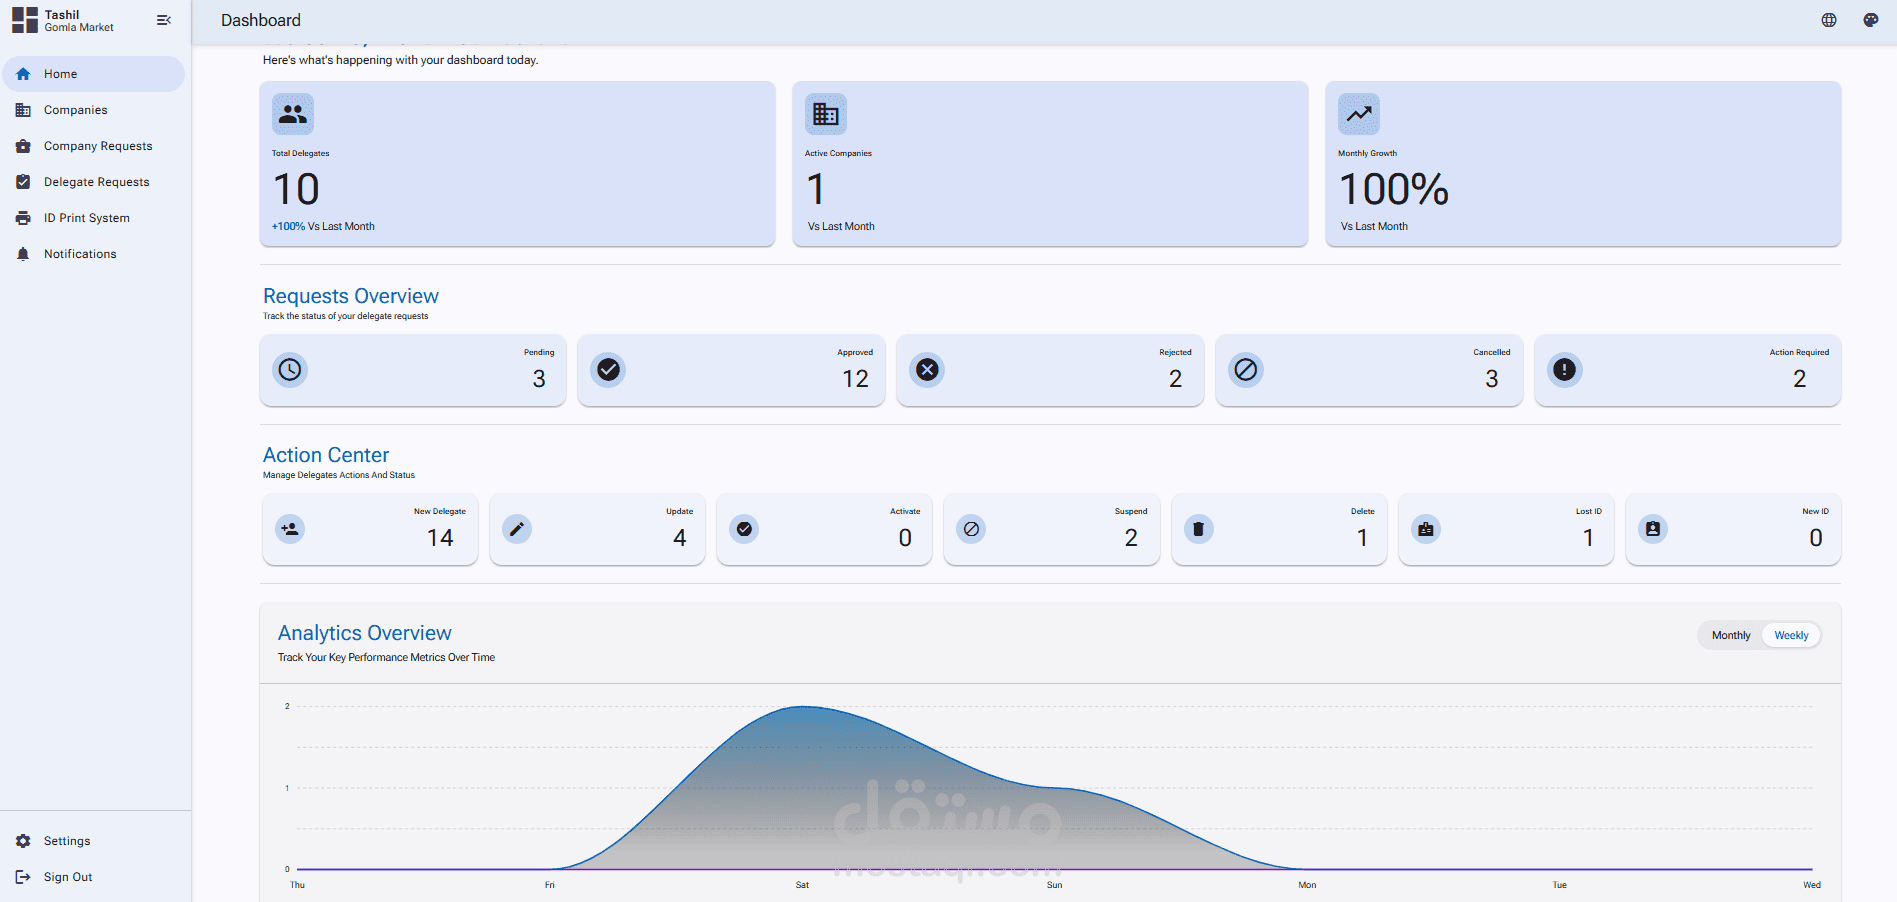This screenshot has height=902, width=1897.
Task: Click the Tashil logo icon
Action: click(x=25, y=20)
